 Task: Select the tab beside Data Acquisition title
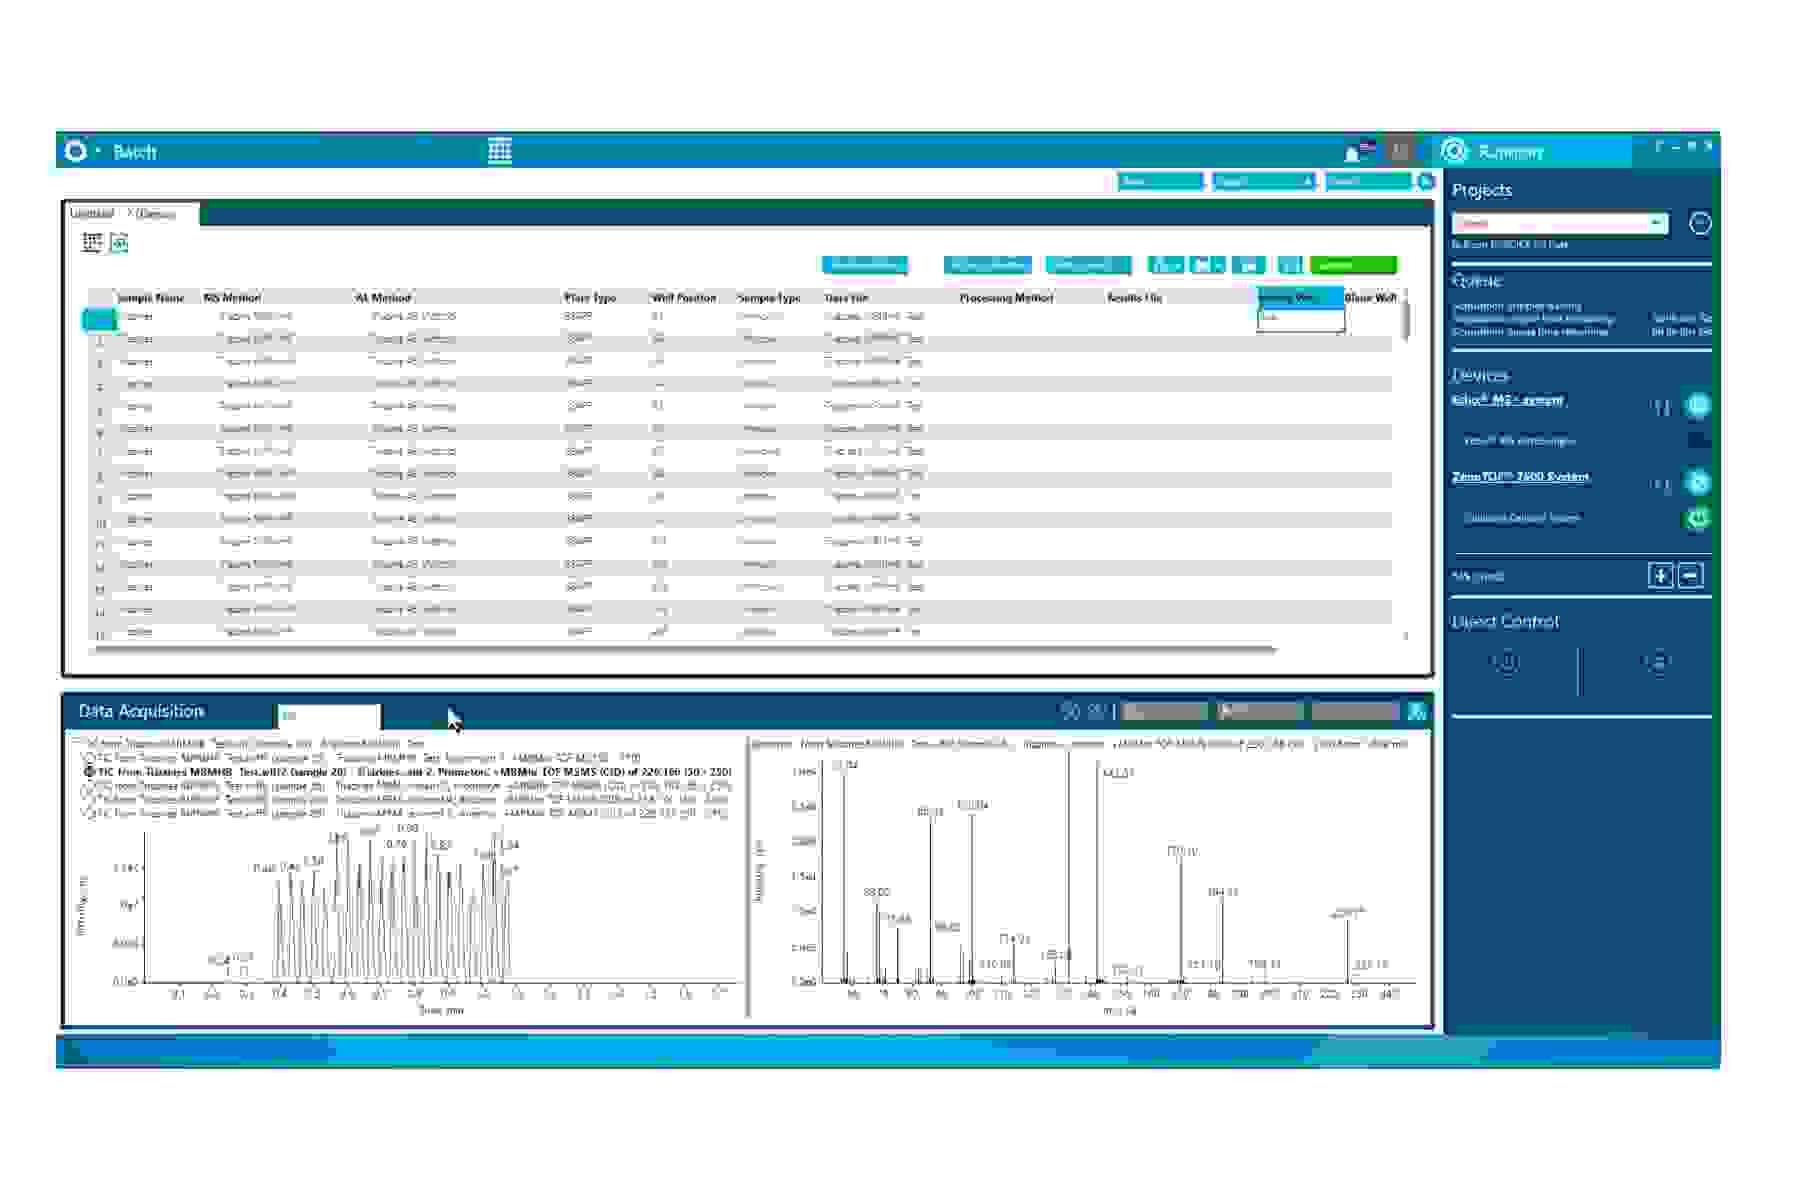(x=328, y=716)
